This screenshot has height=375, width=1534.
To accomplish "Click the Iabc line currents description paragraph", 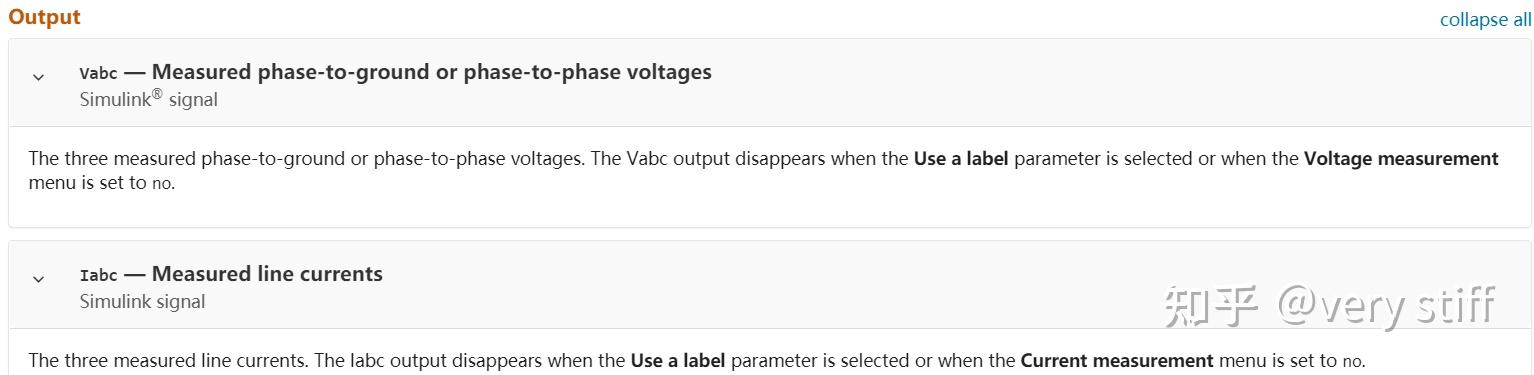I will (x=696, y=360).
